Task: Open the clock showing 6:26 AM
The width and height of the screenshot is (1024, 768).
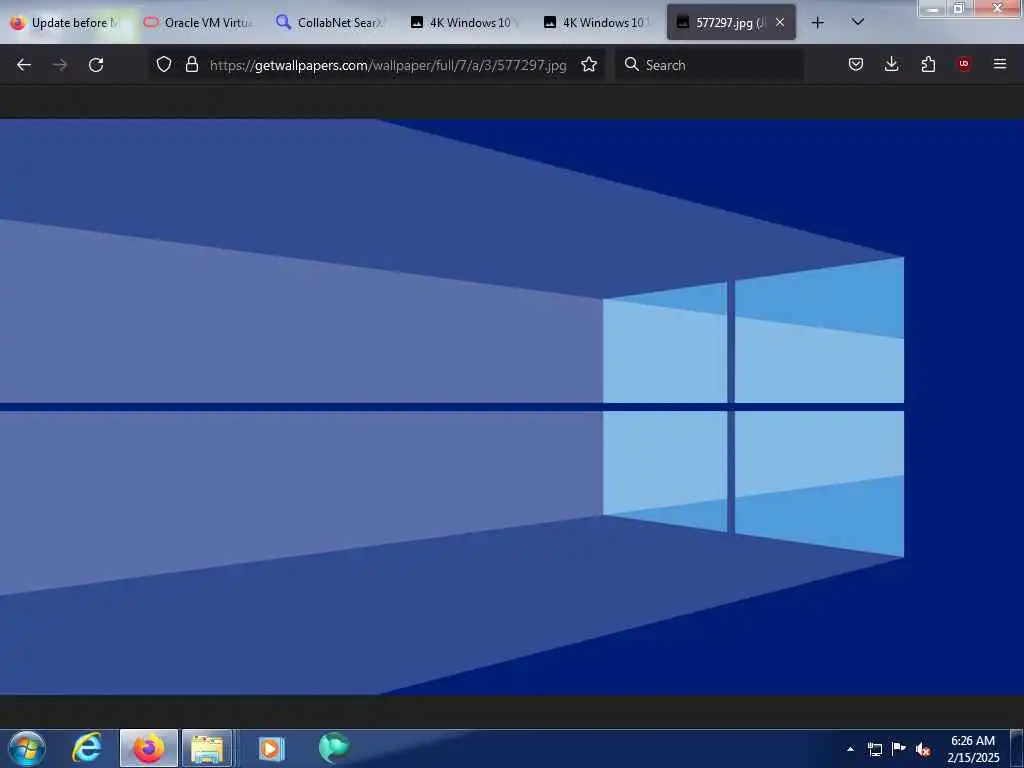Action: (x=973, y=749)
